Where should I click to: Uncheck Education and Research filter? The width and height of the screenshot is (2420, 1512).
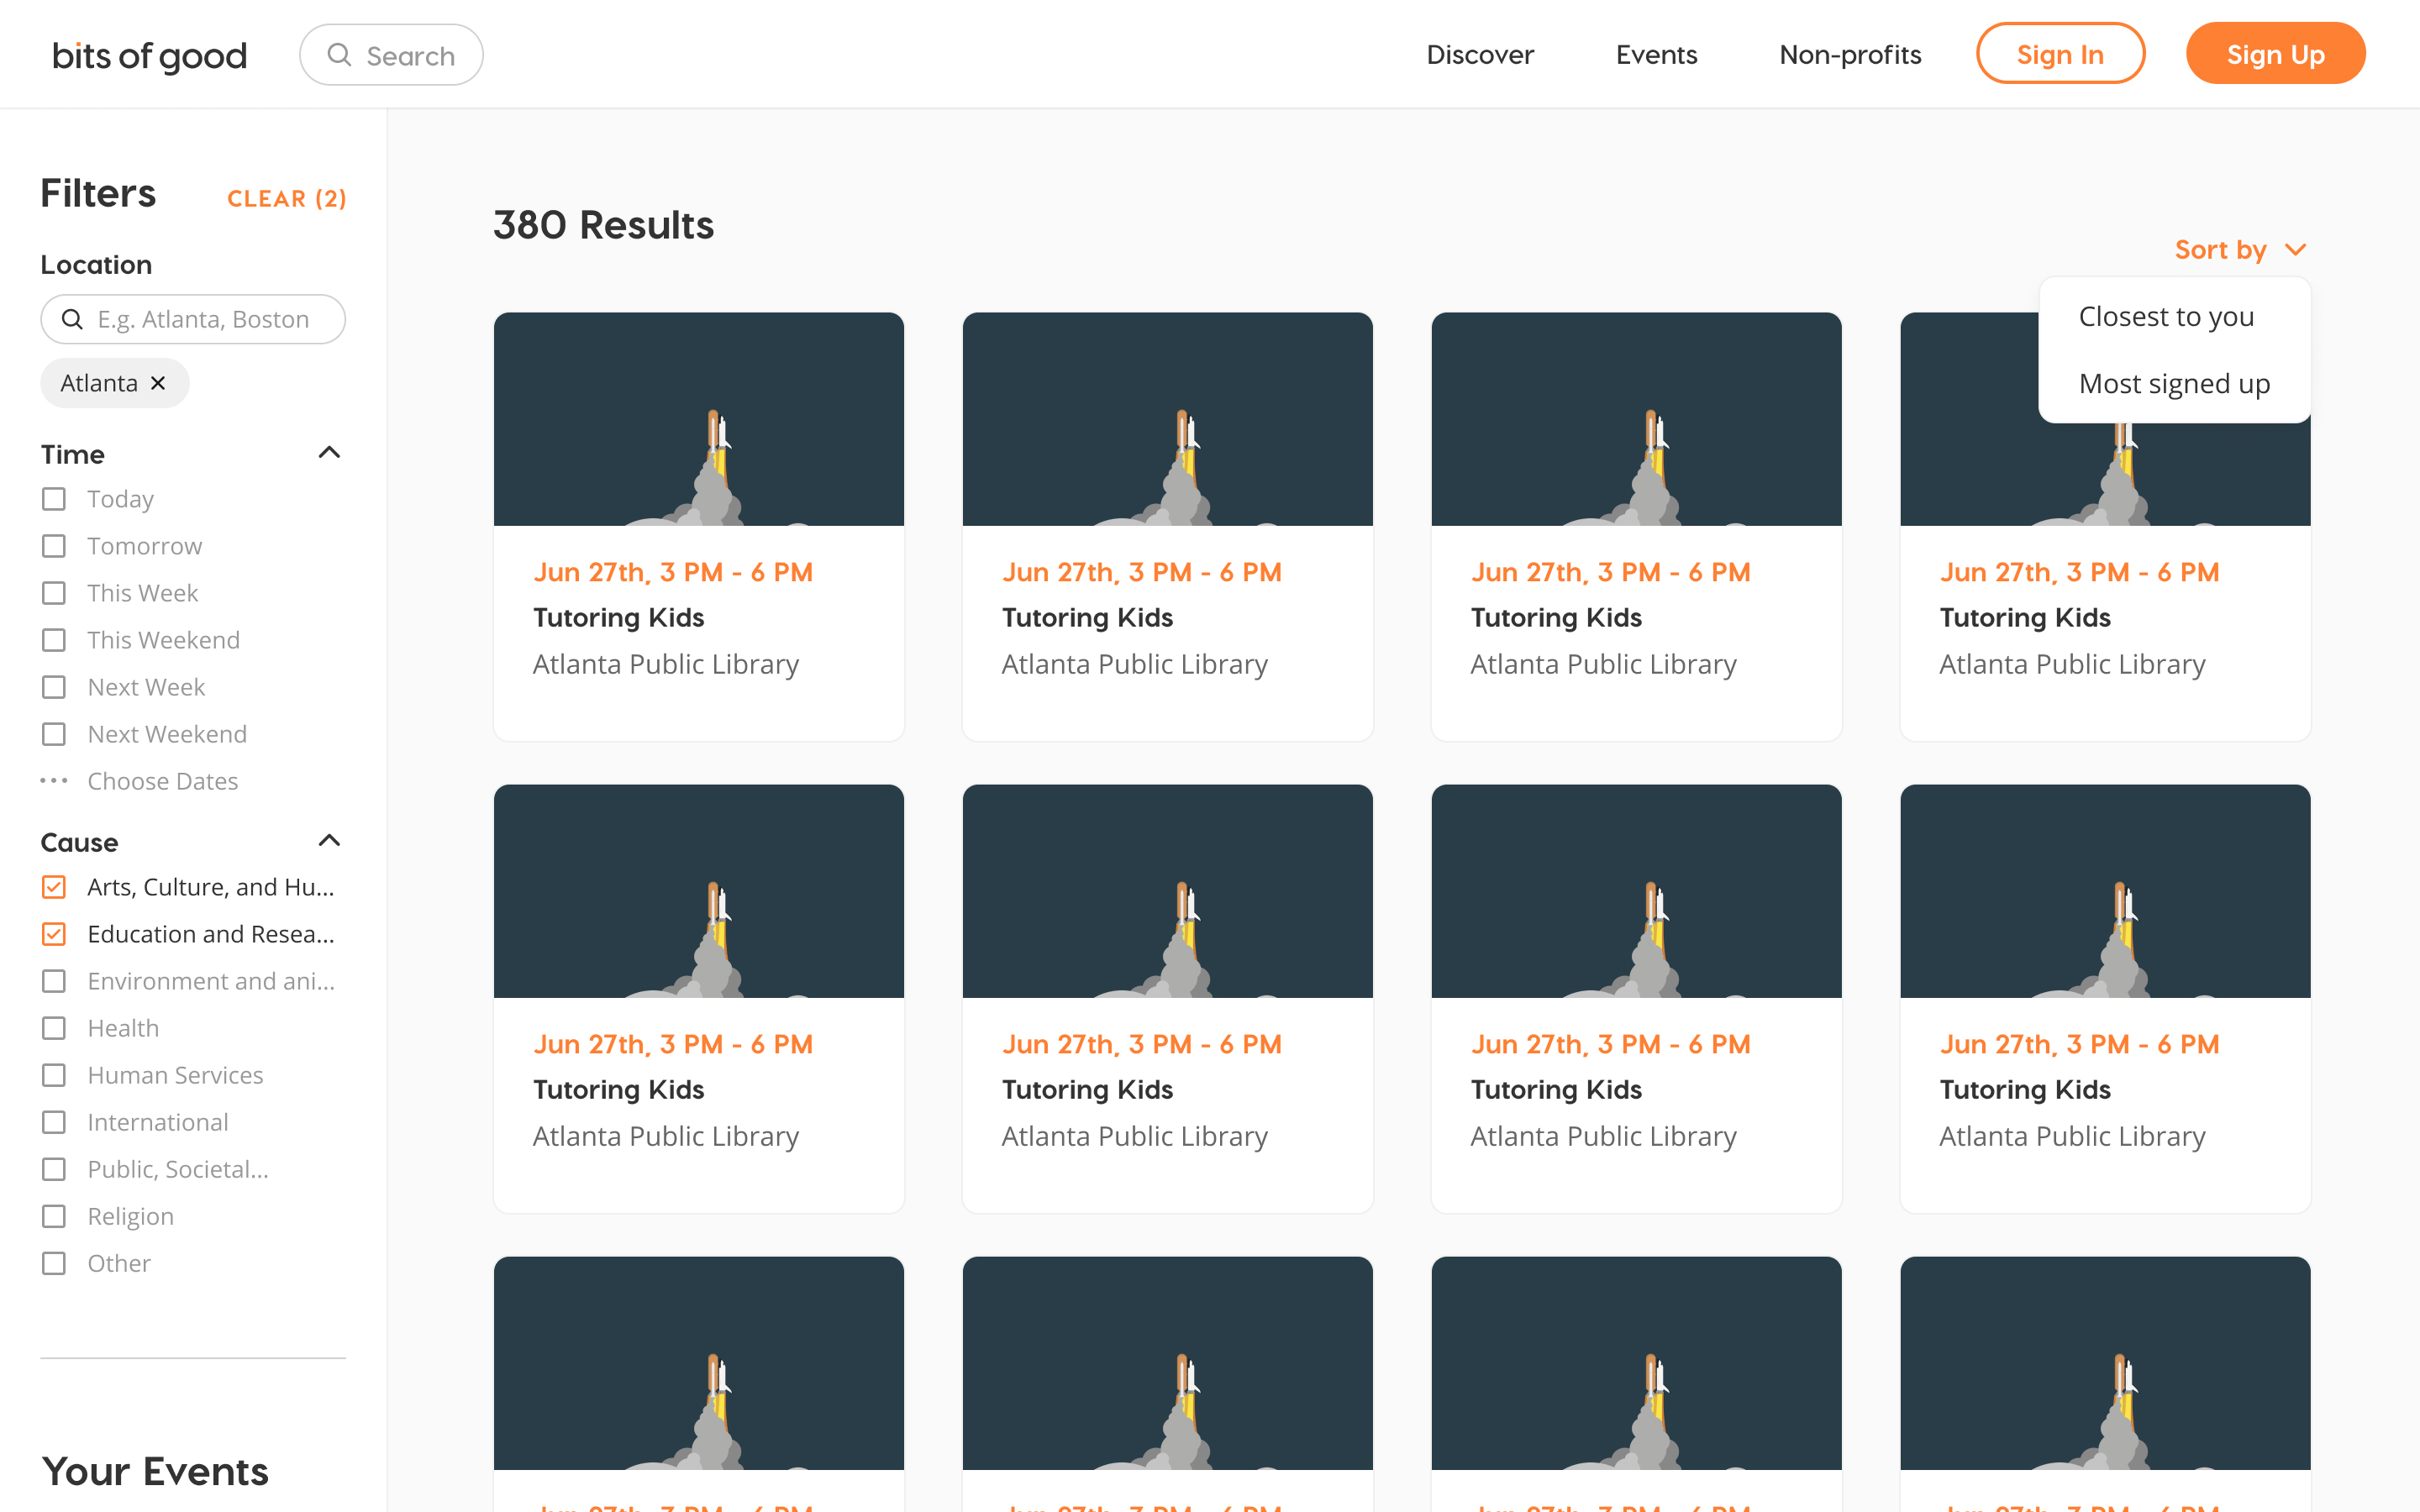[54, 934]
